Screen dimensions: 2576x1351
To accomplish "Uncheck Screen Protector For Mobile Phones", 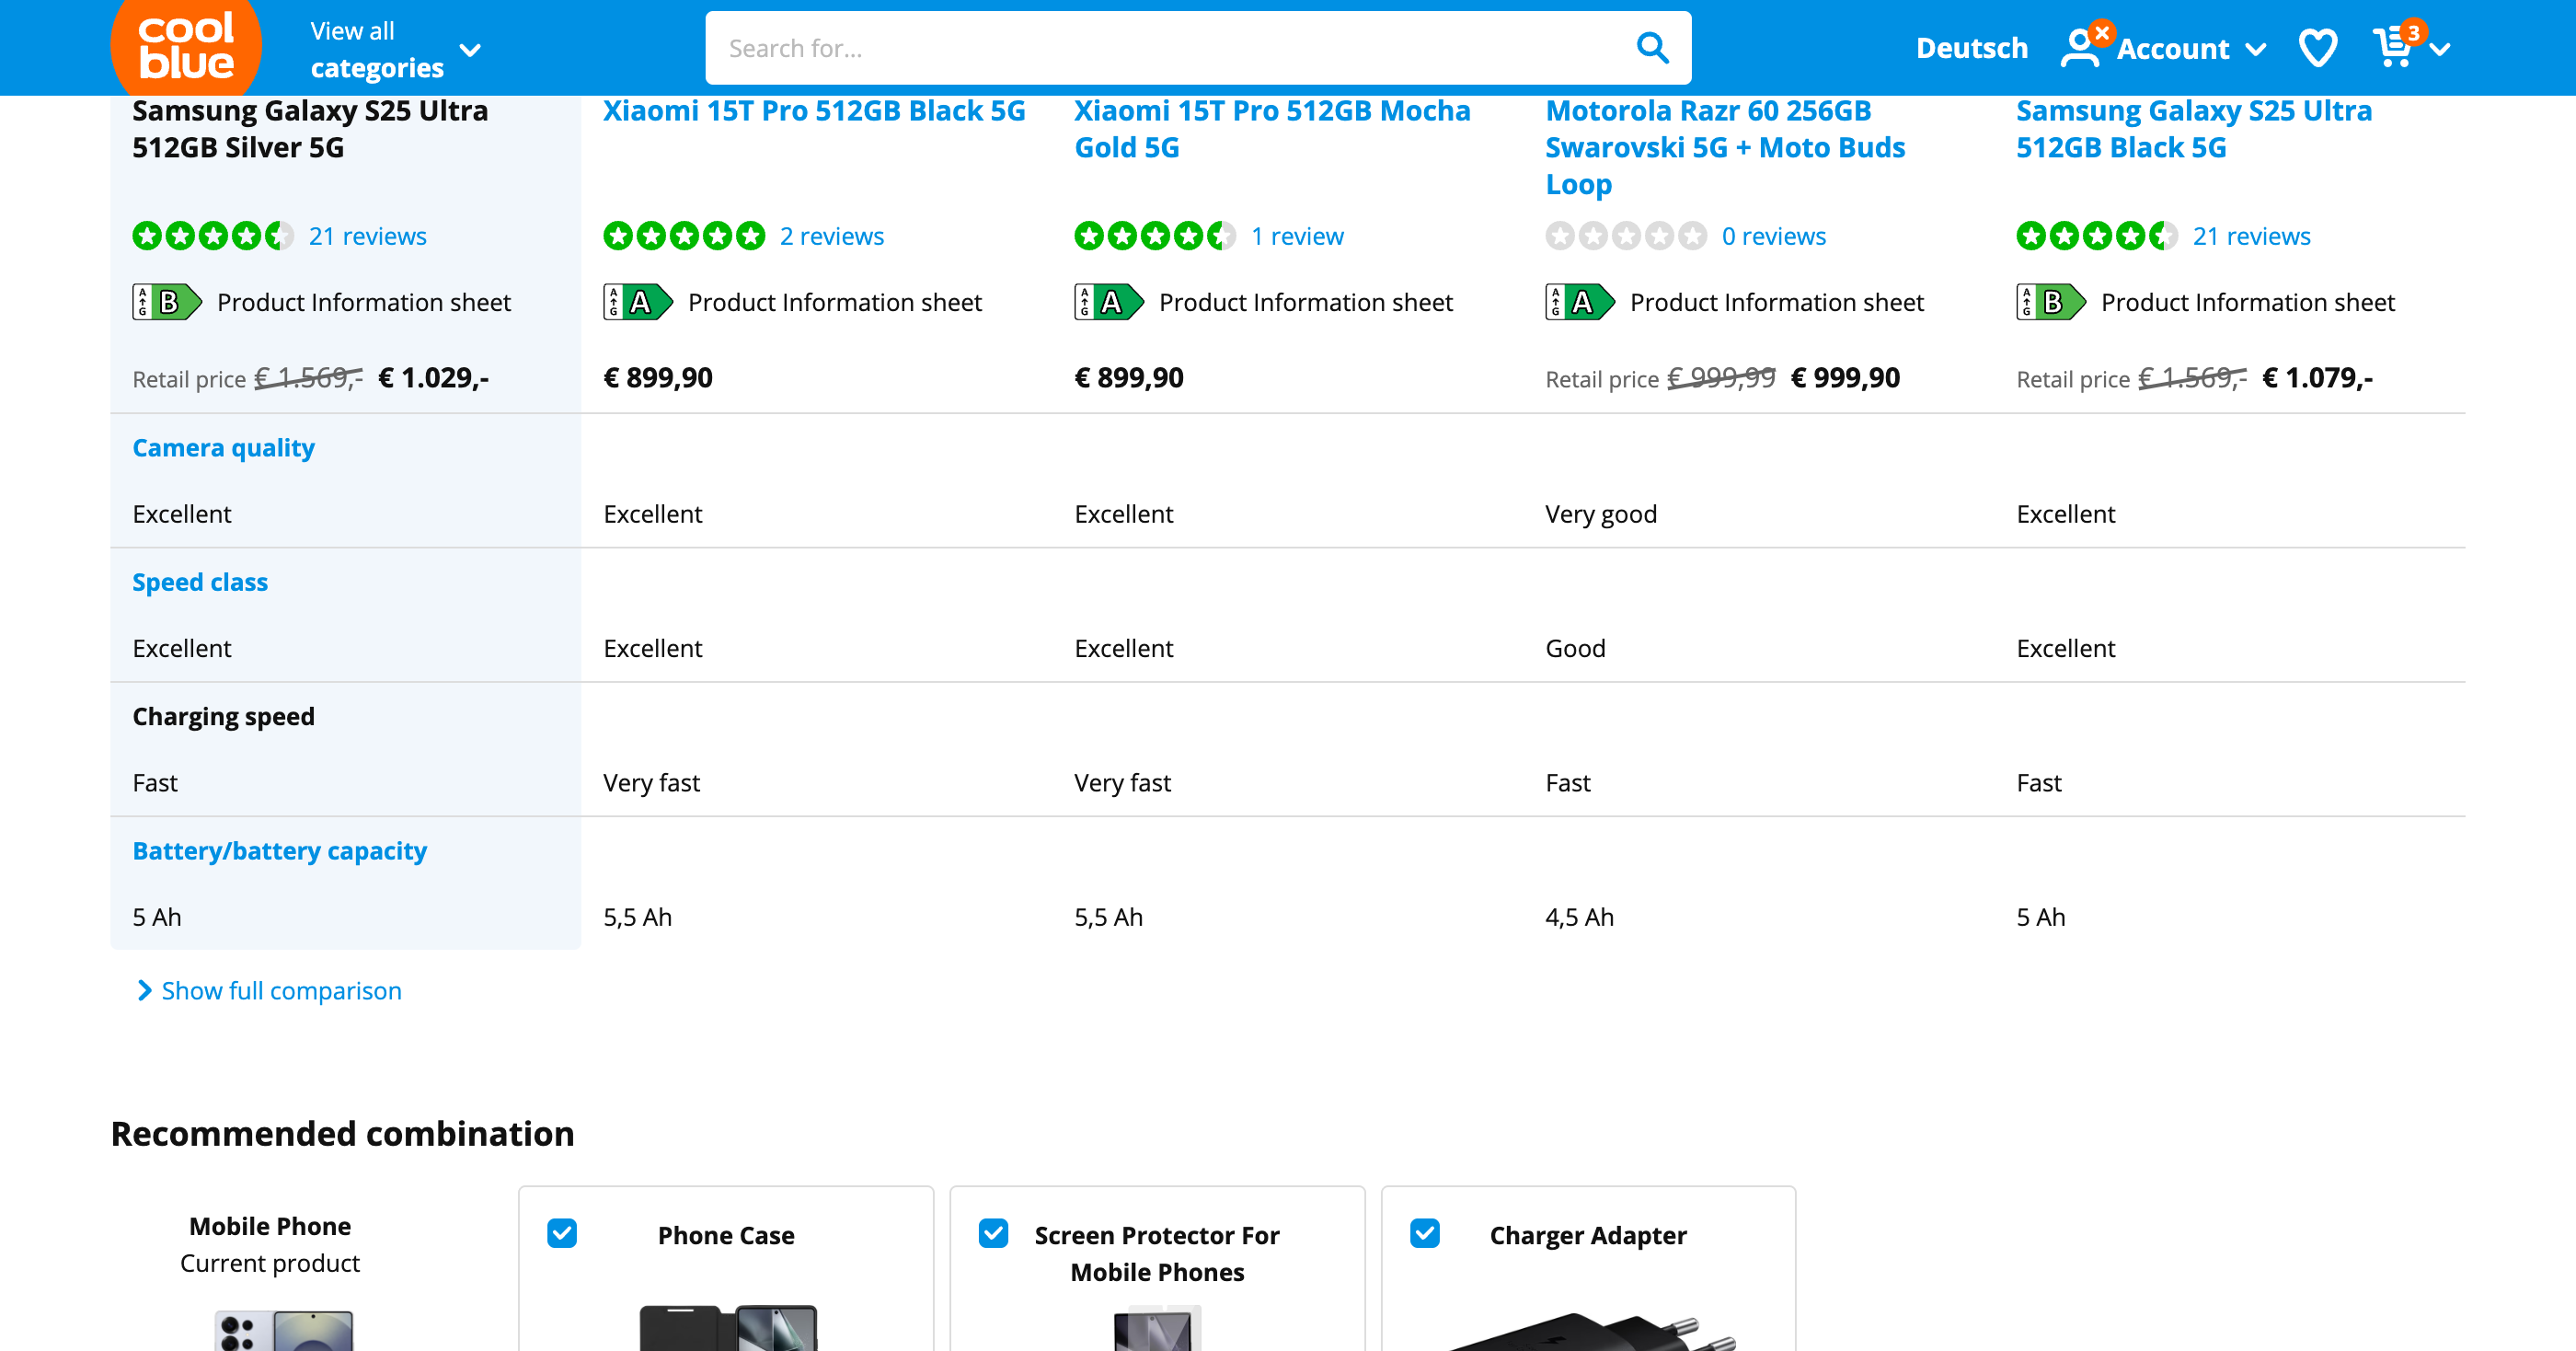I will pos(993,1234).
